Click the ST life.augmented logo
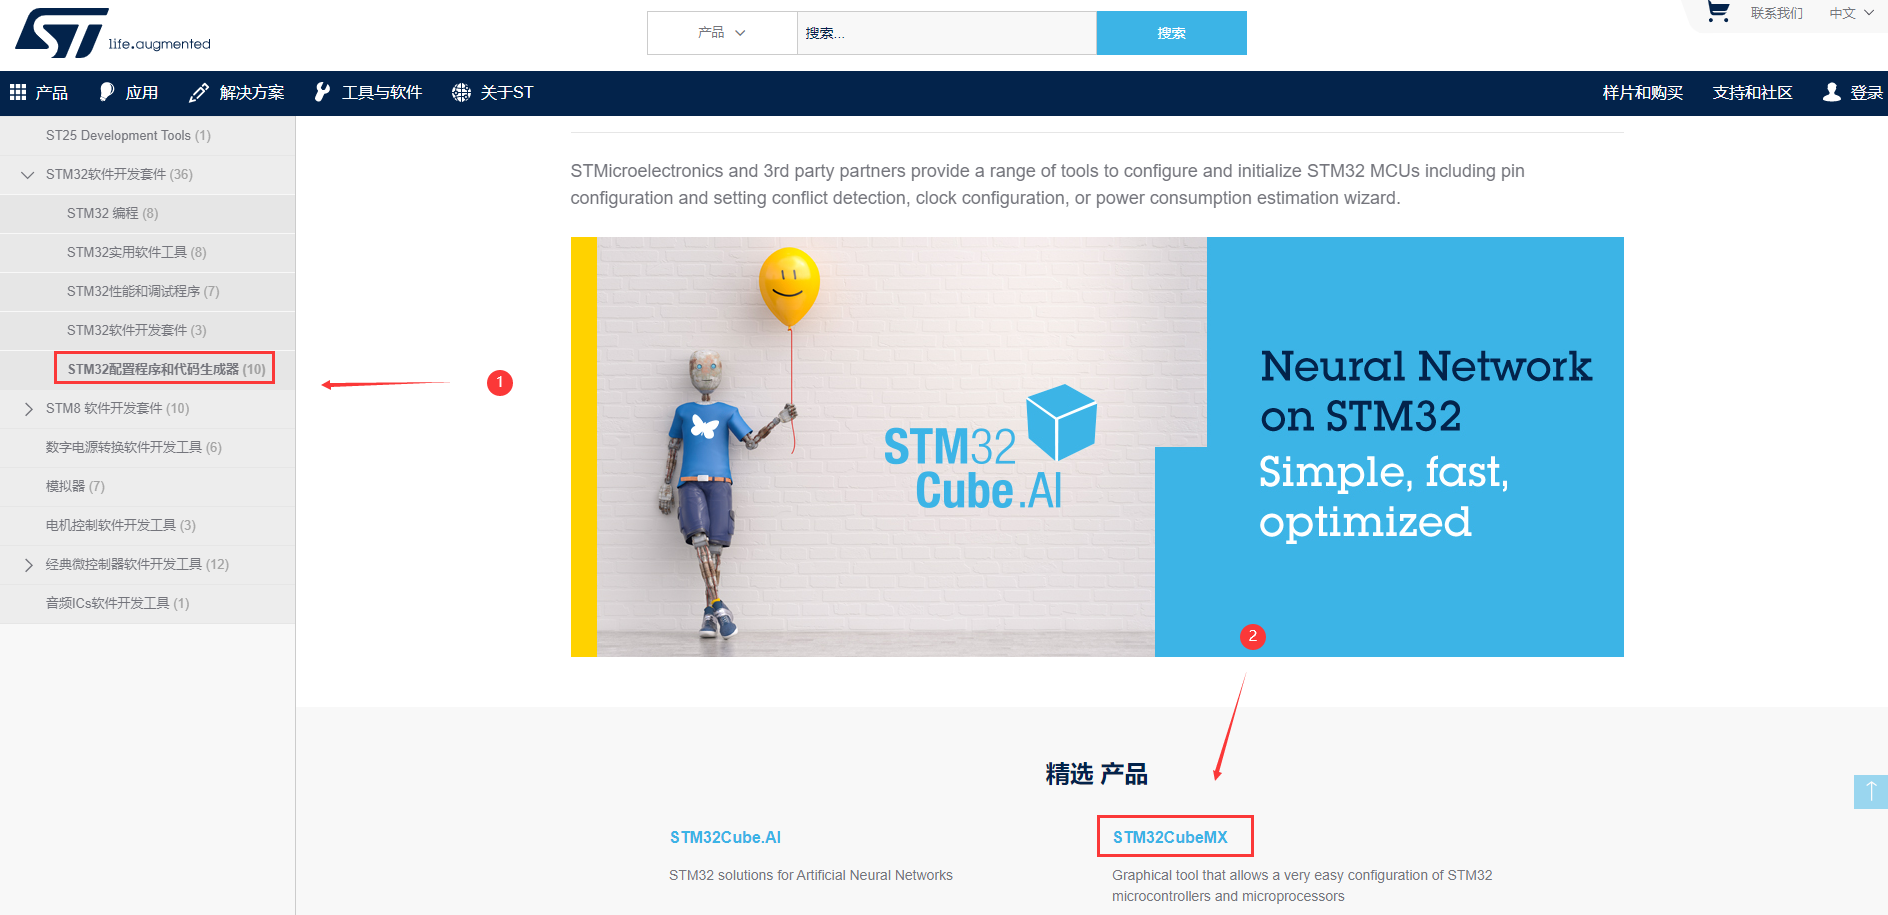 pos(112,33)
